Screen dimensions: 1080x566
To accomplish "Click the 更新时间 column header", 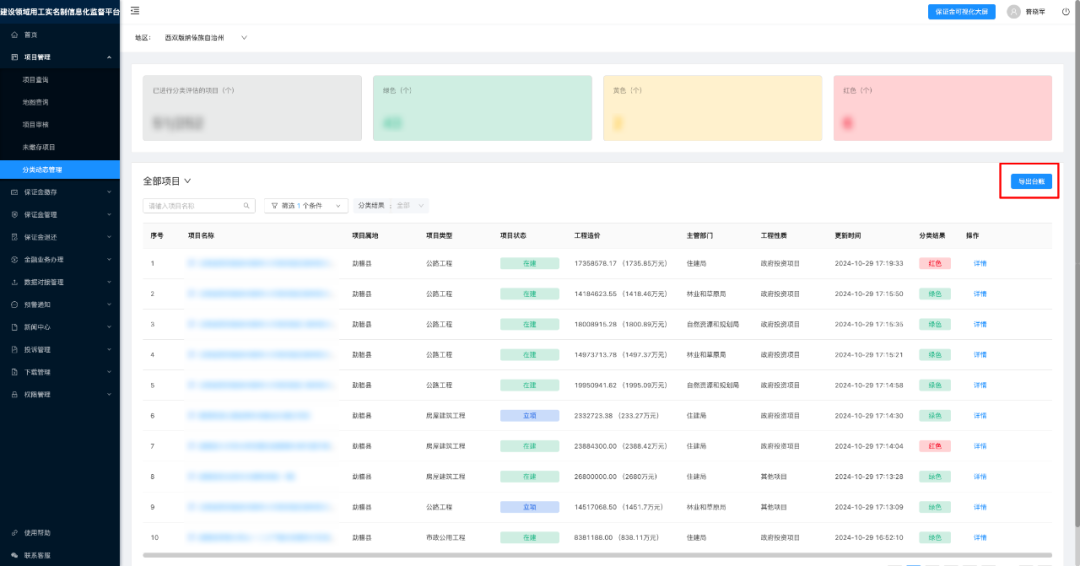I will (848, 235).
